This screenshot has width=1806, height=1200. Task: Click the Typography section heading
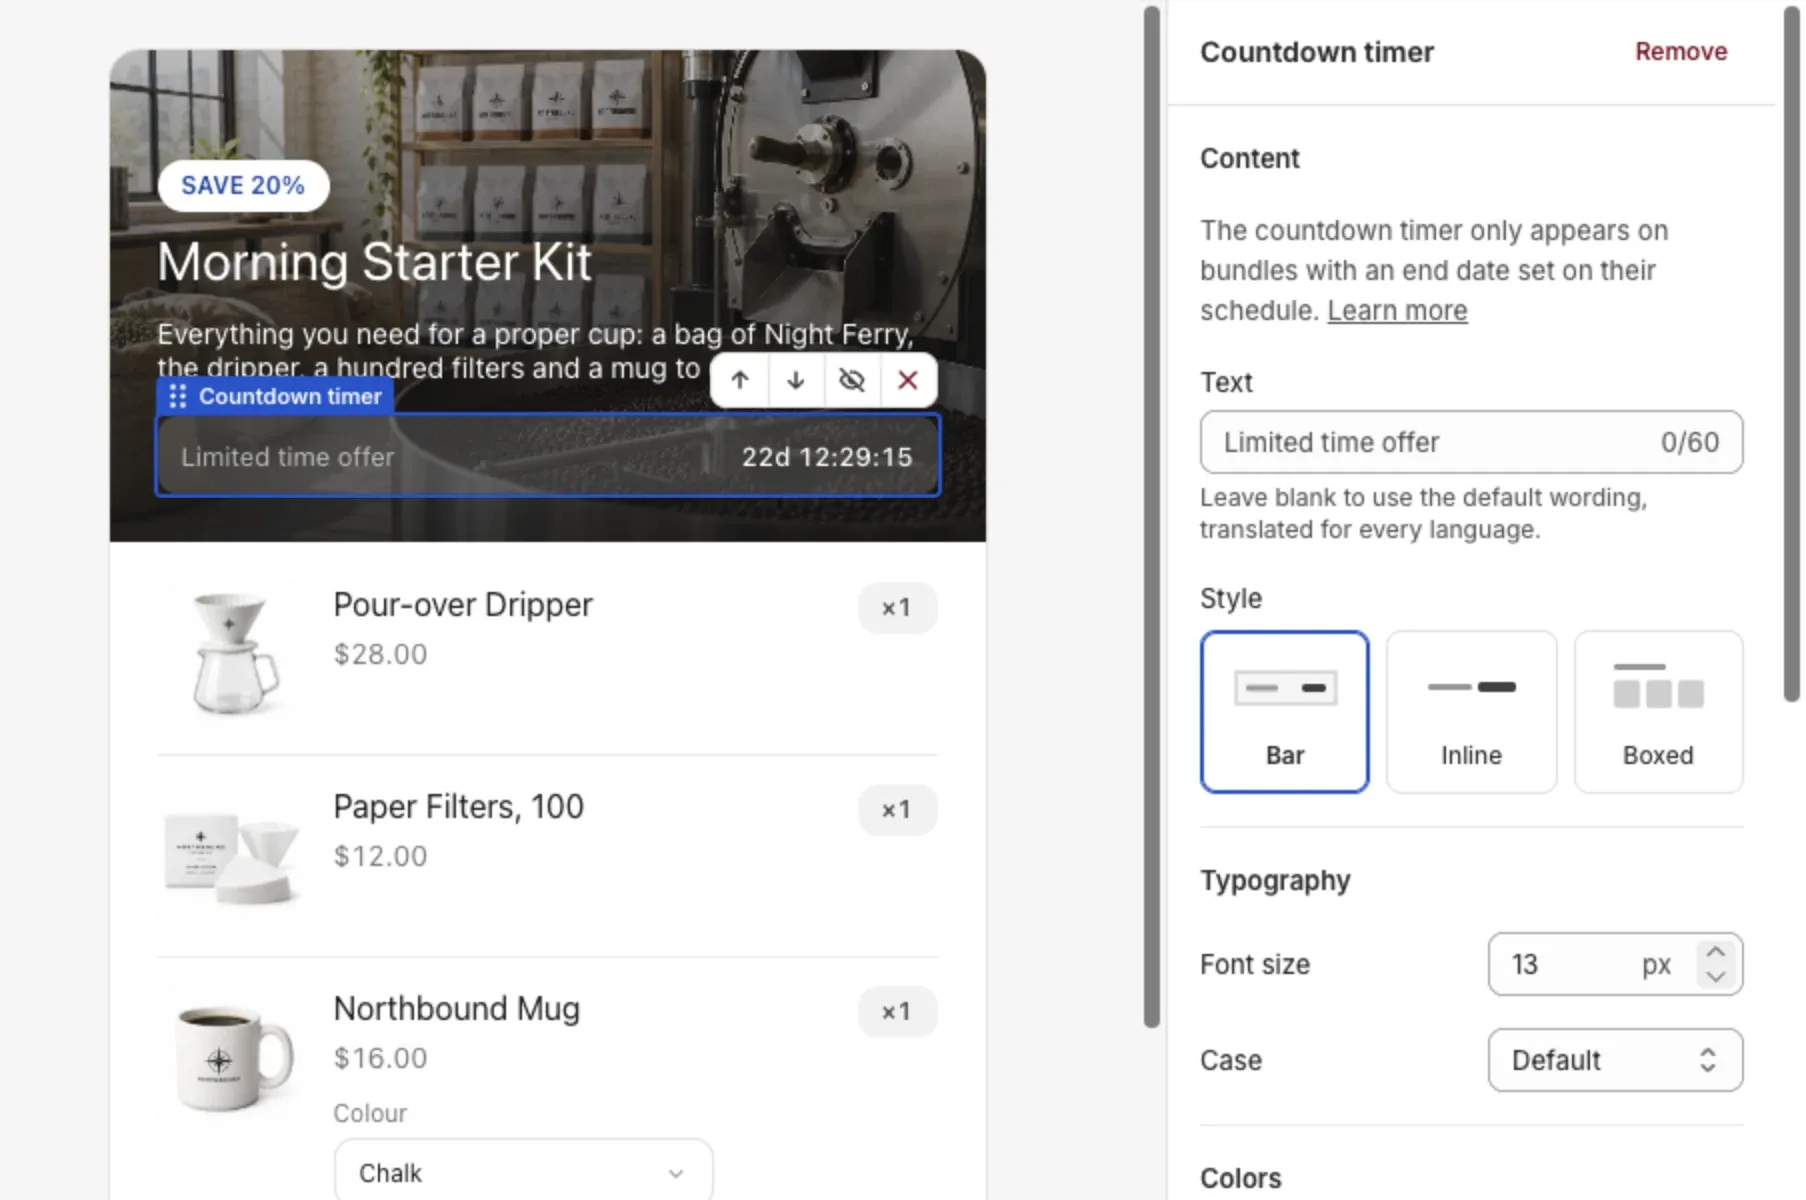(1275, 881)
